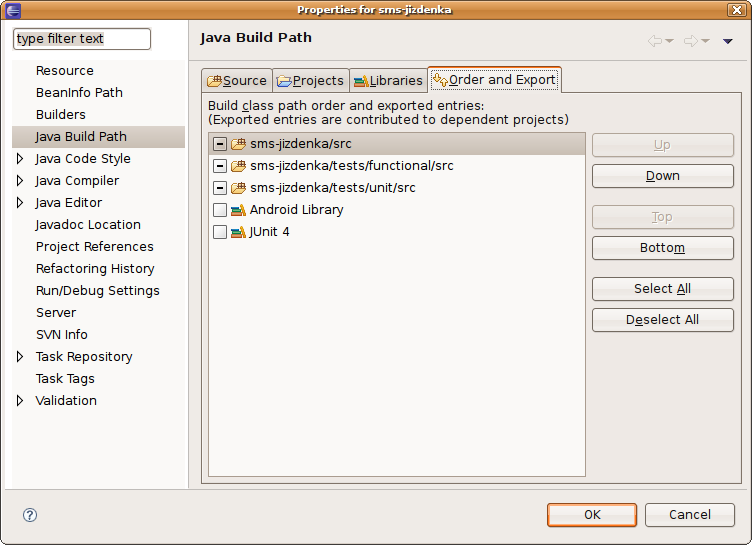Viewport: 752px width, 545px height.
Task: Expand the Task Repository node
Action: [x=20, y=356]
